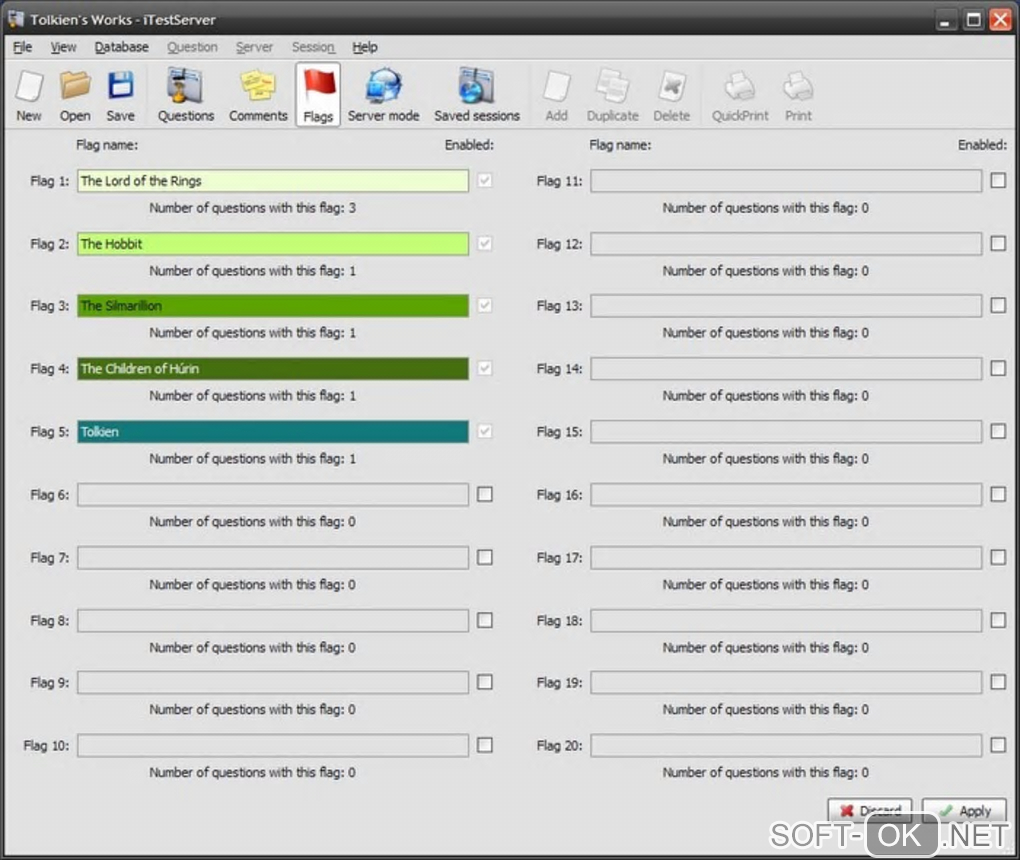Viewport: 1020px width, 860px height.
Task: Switch to Server mode
Action: [383, 96]
